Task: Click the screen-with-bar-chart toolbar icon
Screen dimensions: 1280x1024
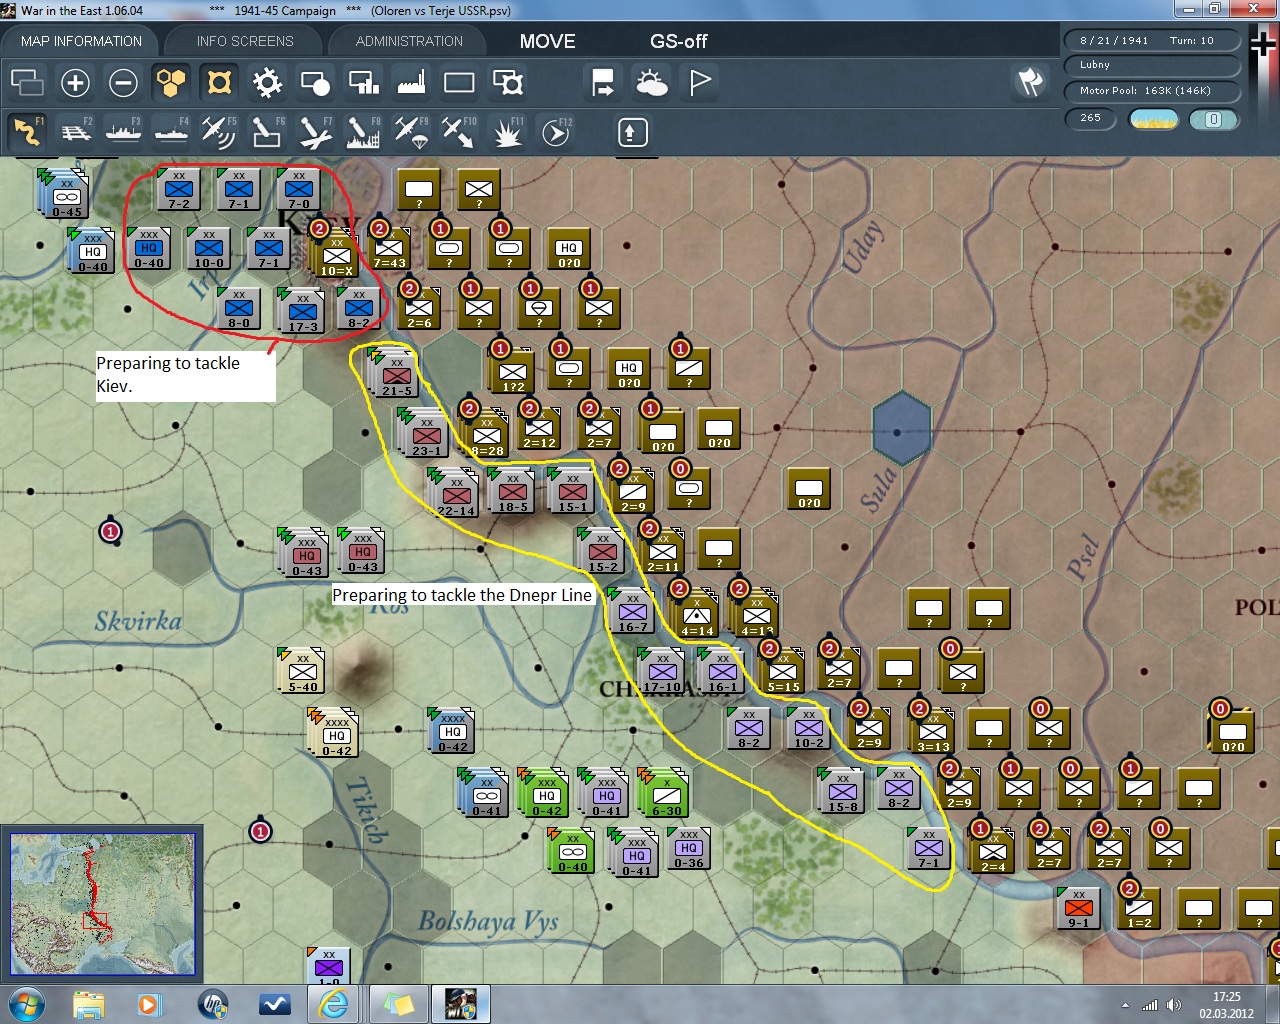Action: tap(363, 82)
